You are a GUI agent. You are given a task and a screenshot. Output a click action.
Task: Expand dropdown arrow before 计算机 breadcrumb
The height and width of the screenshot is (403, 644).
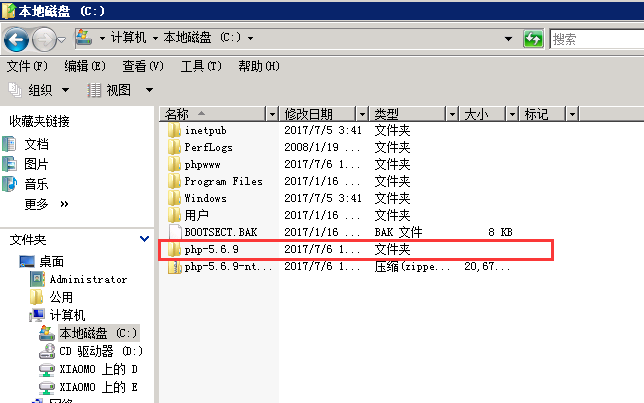point(102,38)
